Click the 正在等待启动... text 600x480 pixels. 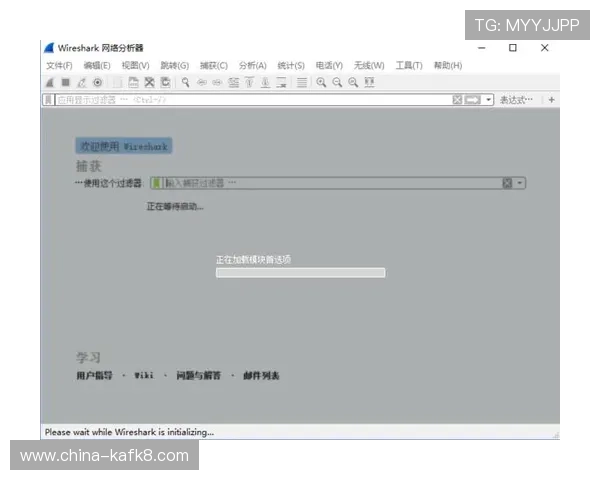175,207
